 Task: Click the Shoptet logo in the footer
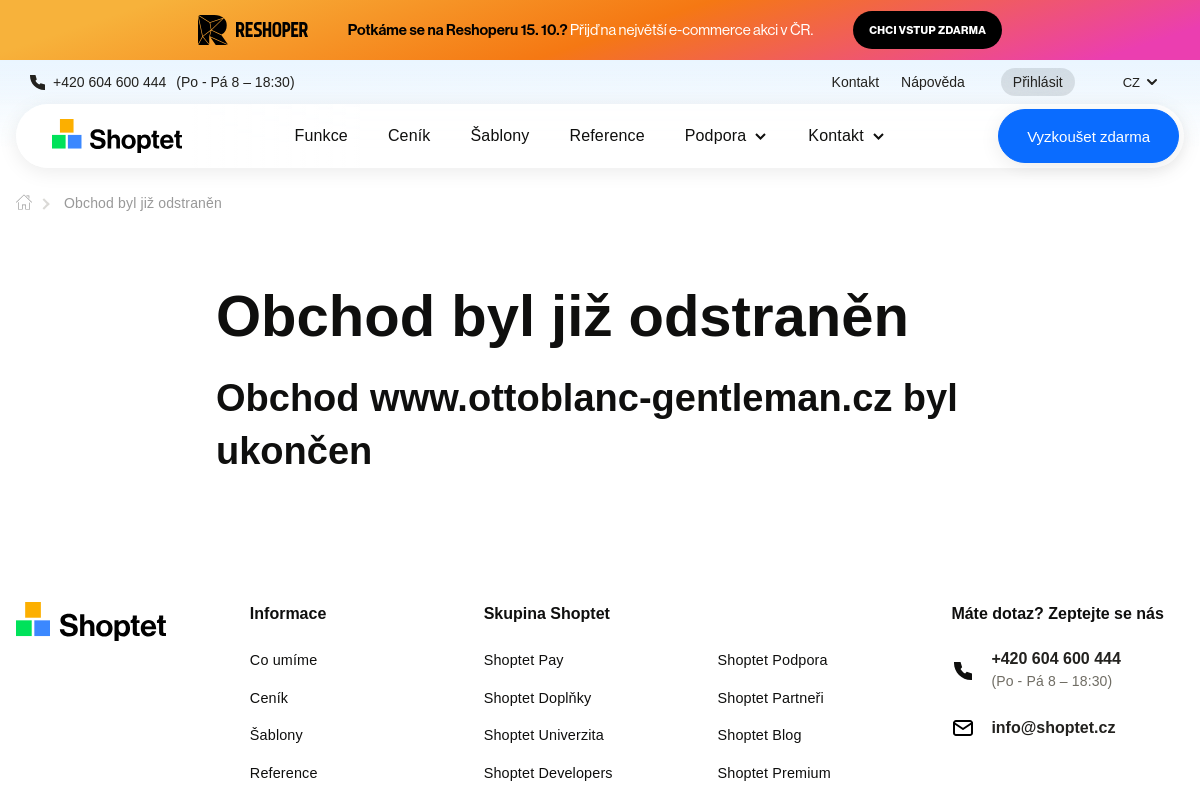(91, 621)
